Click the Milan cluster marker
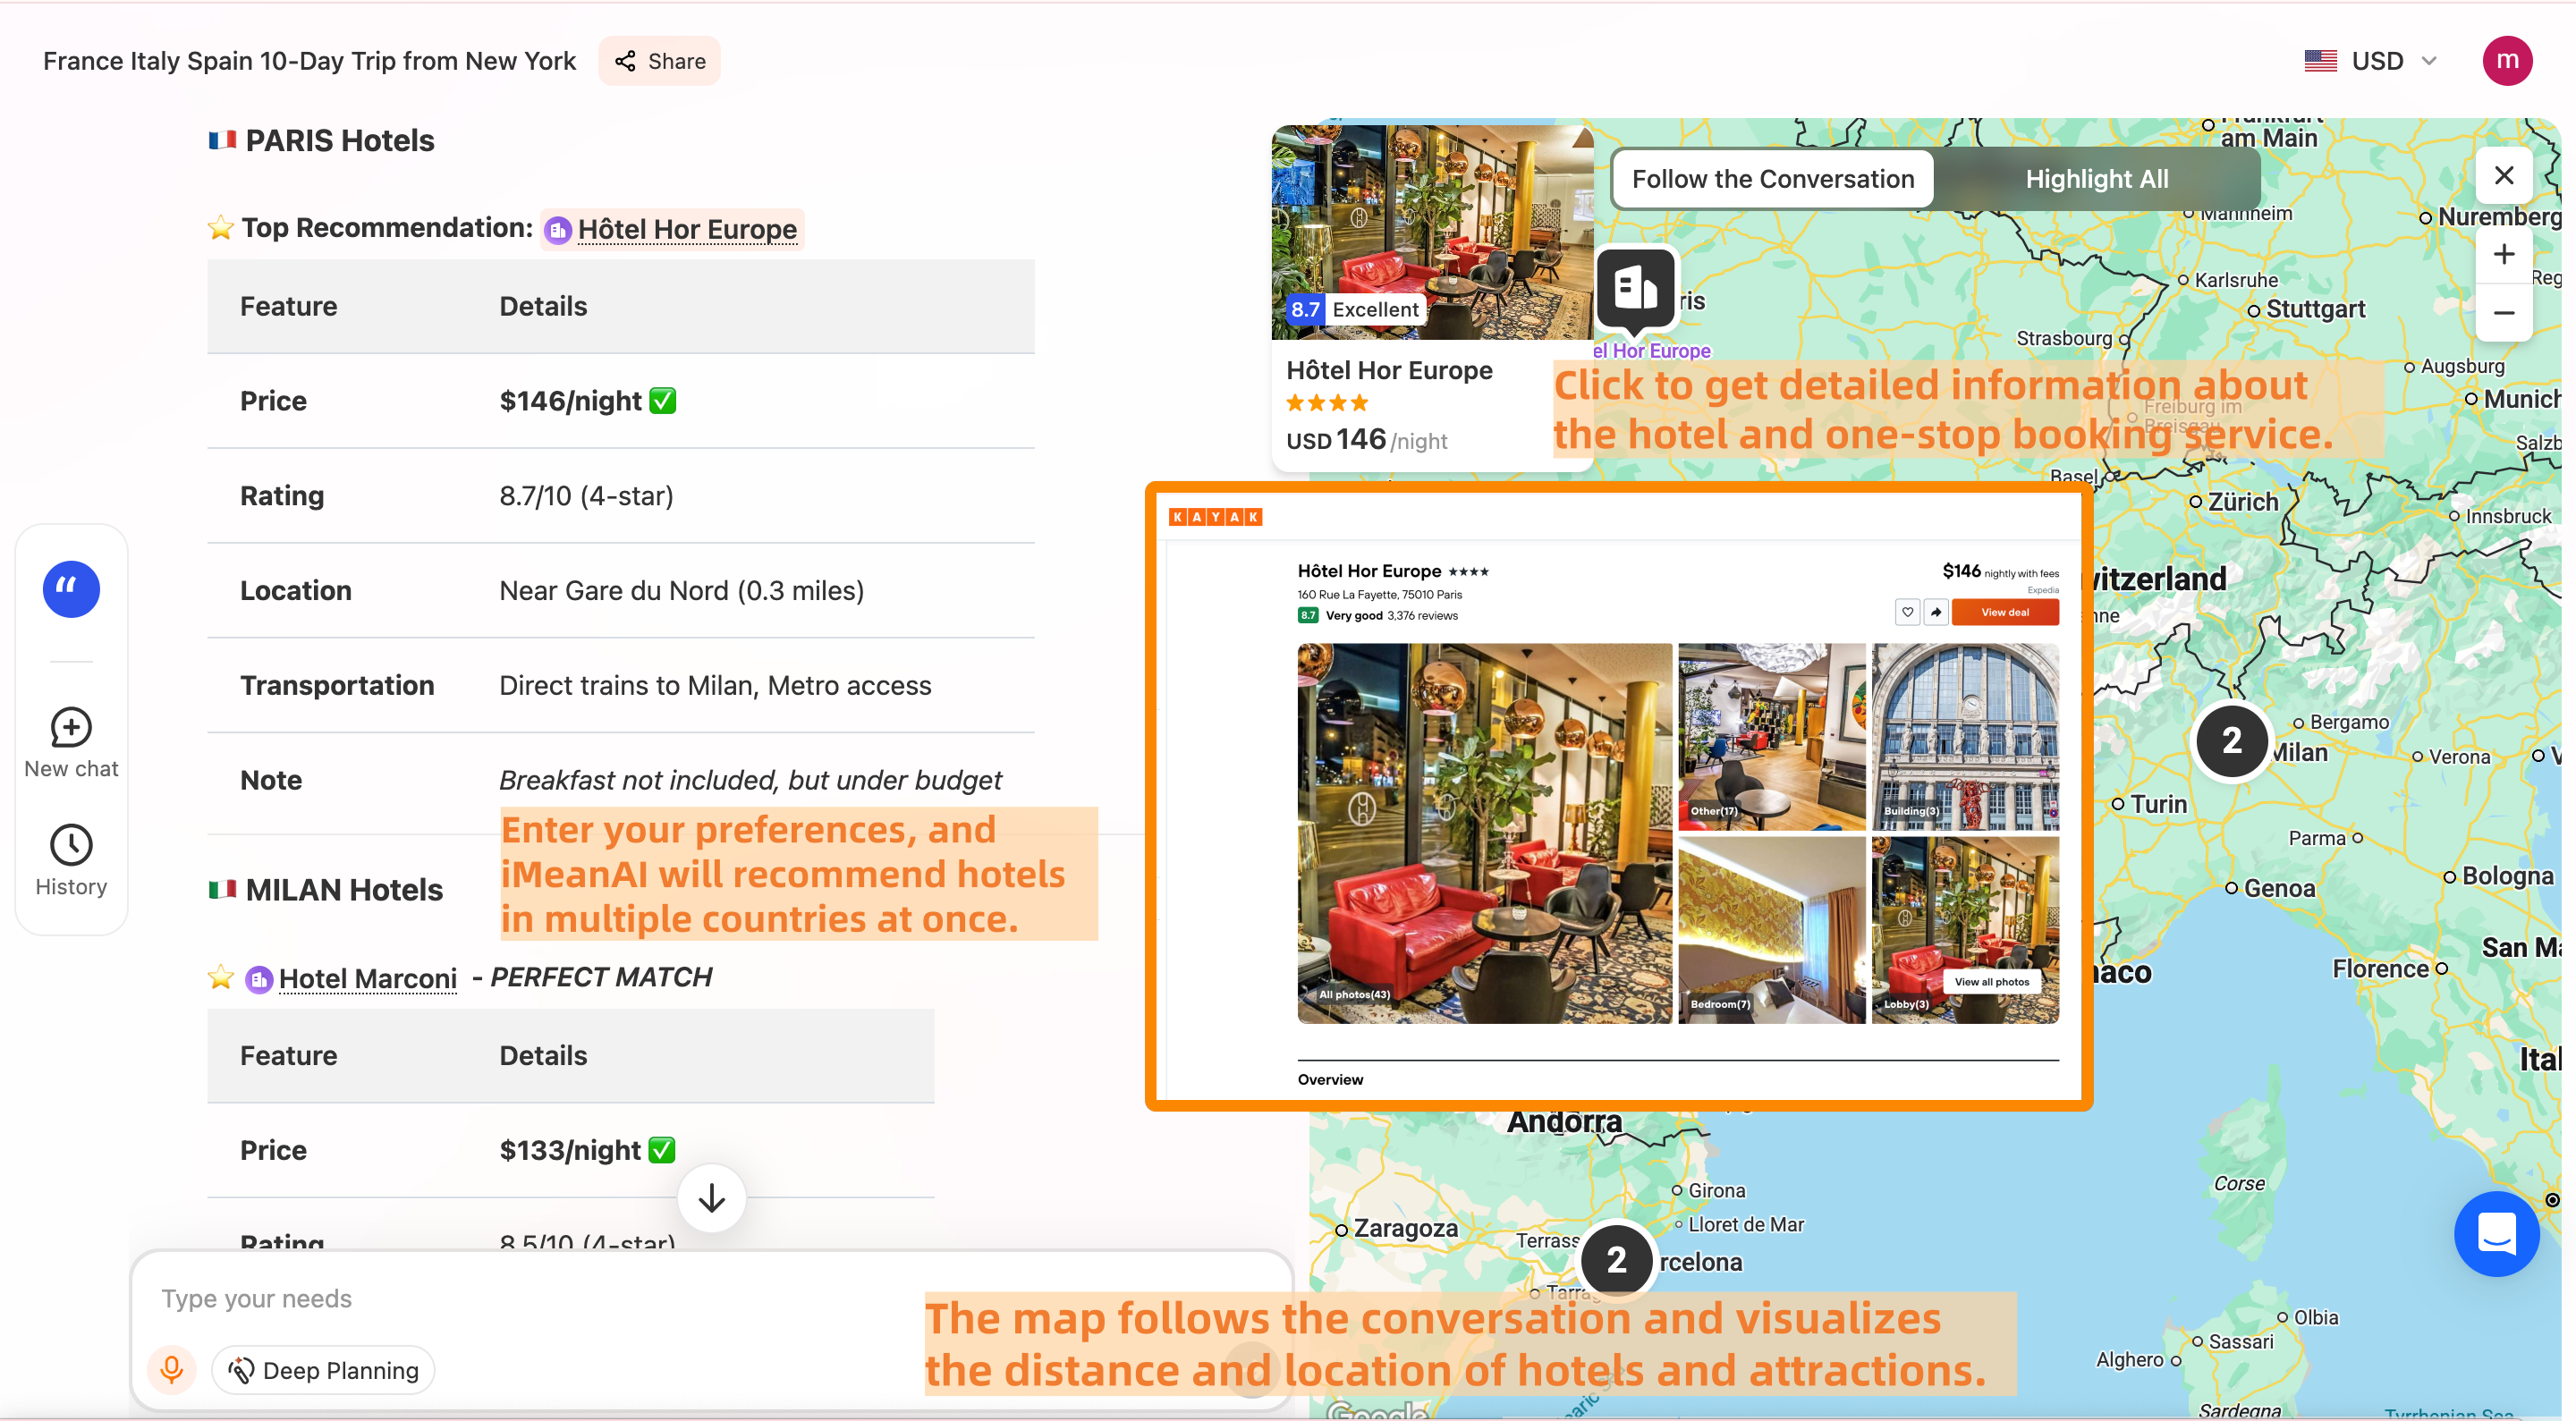Viewport: 2576px width, 1421px height. tap(2231, 741)
